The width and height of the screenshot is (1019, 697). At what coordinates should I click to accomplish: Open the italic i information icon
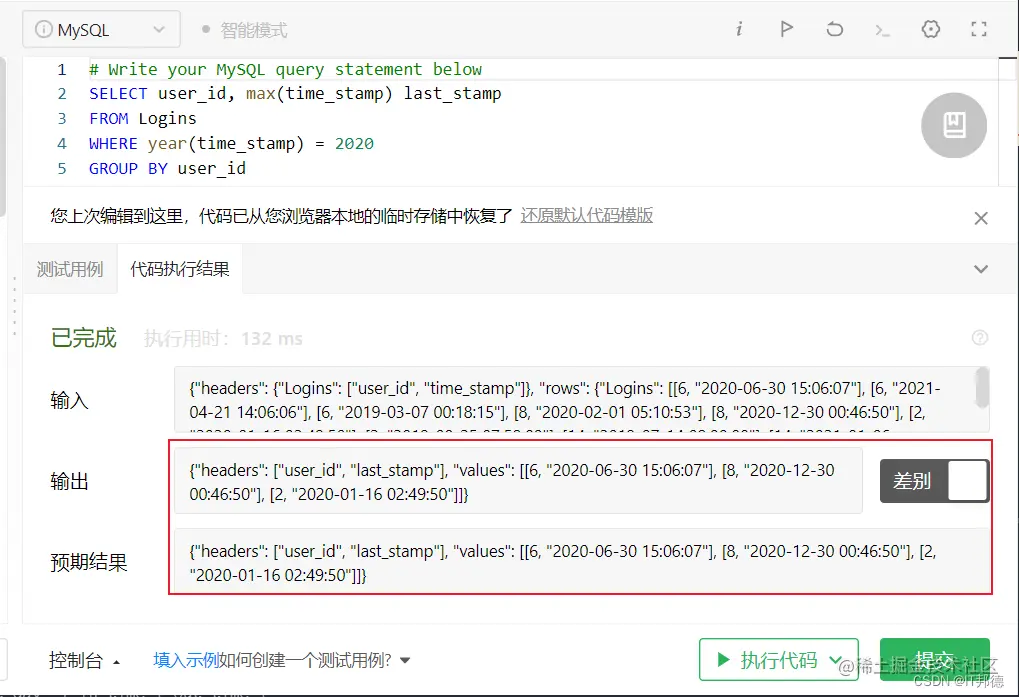(x=739, y=29)
